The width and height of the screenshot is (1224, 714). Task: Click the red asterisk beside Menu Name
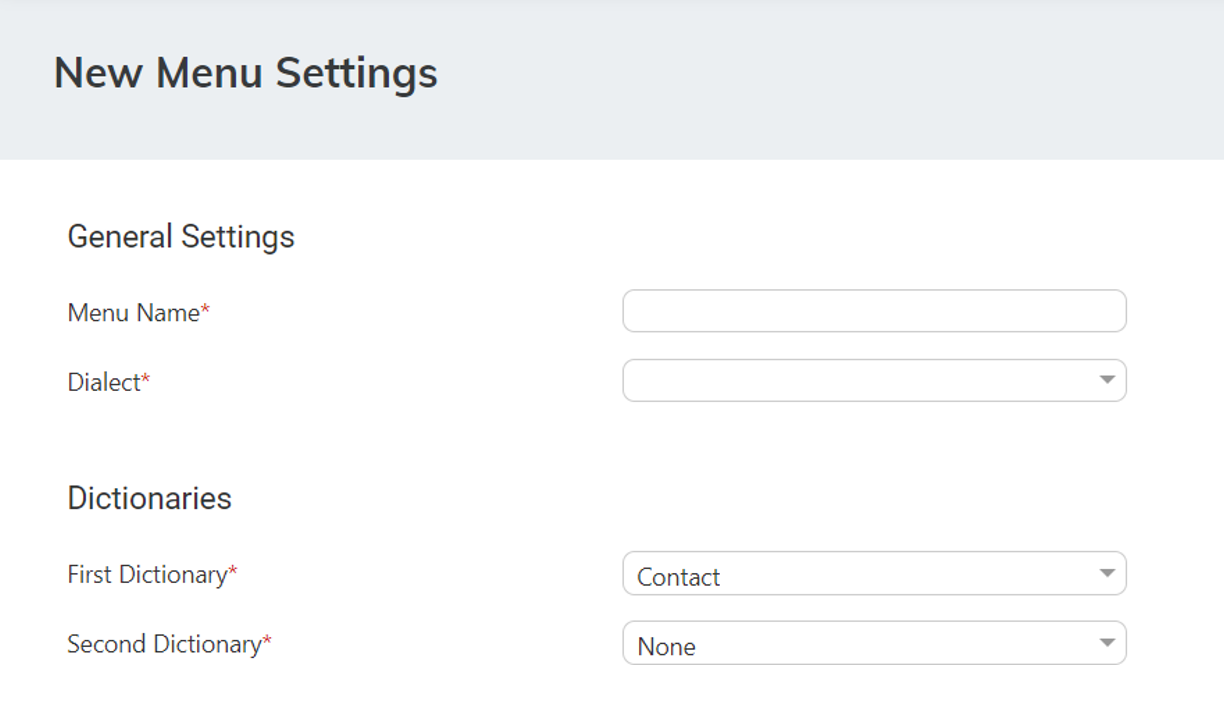coord(205,311)
